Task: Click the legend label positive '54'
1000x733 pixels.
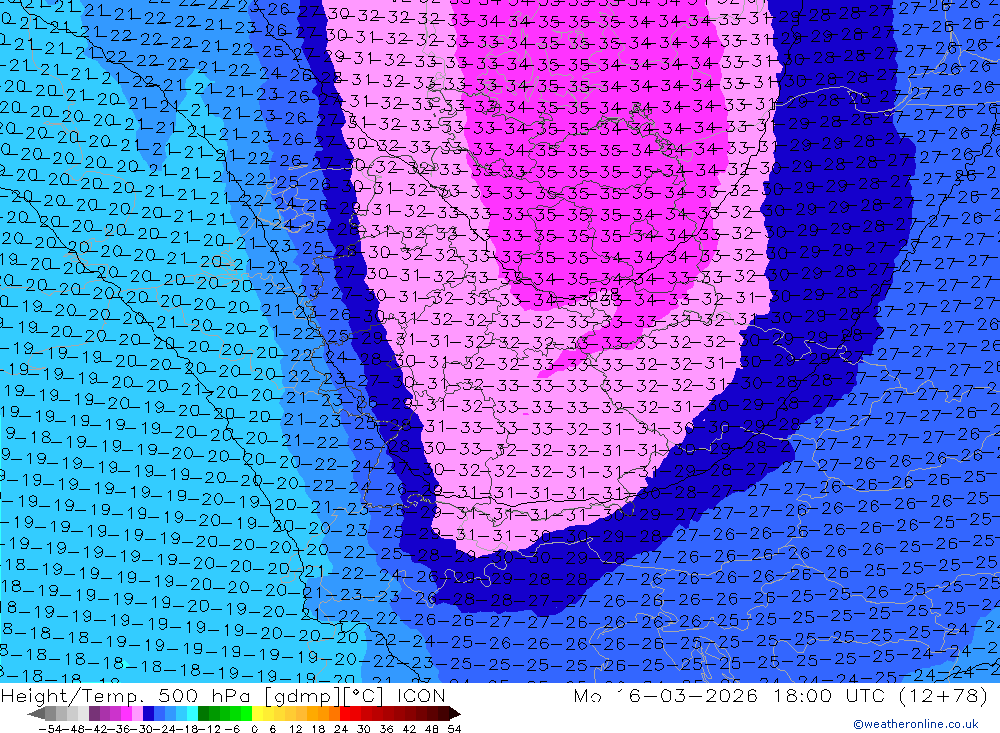Action: tap(454, 729)
